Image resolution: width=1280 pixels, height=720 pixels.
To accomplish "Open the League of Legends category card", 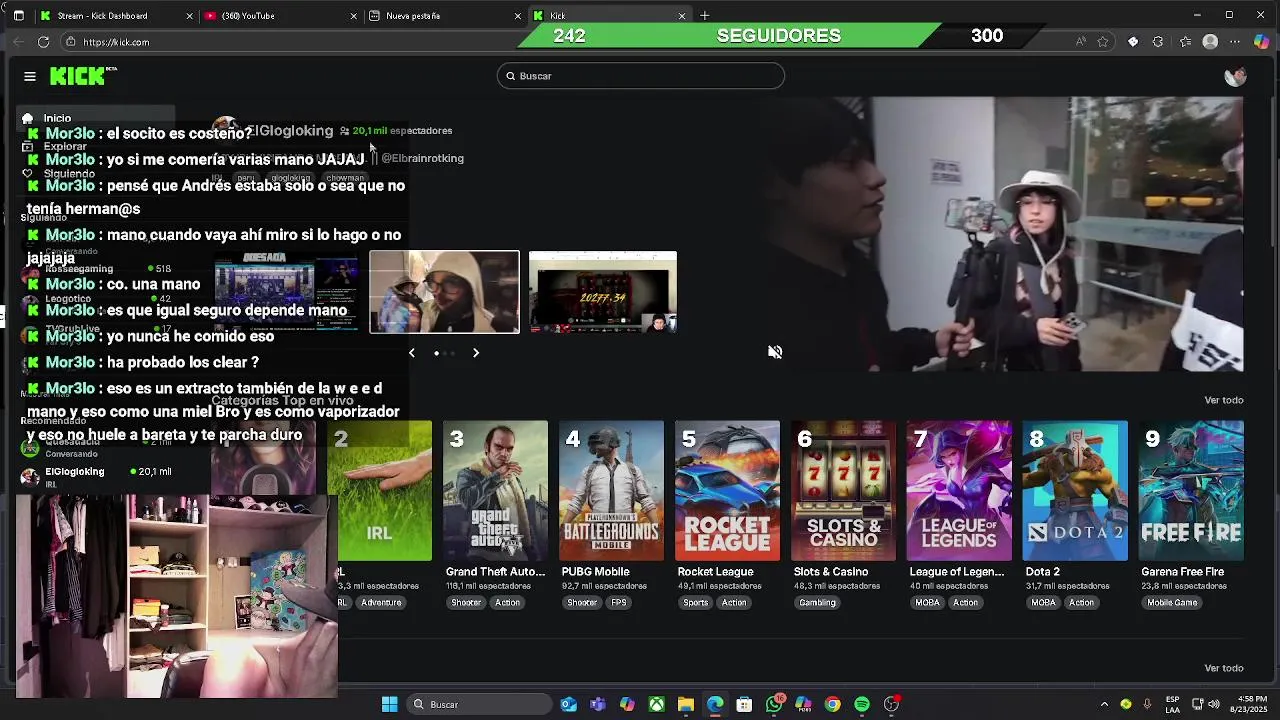I will point(959,490).
